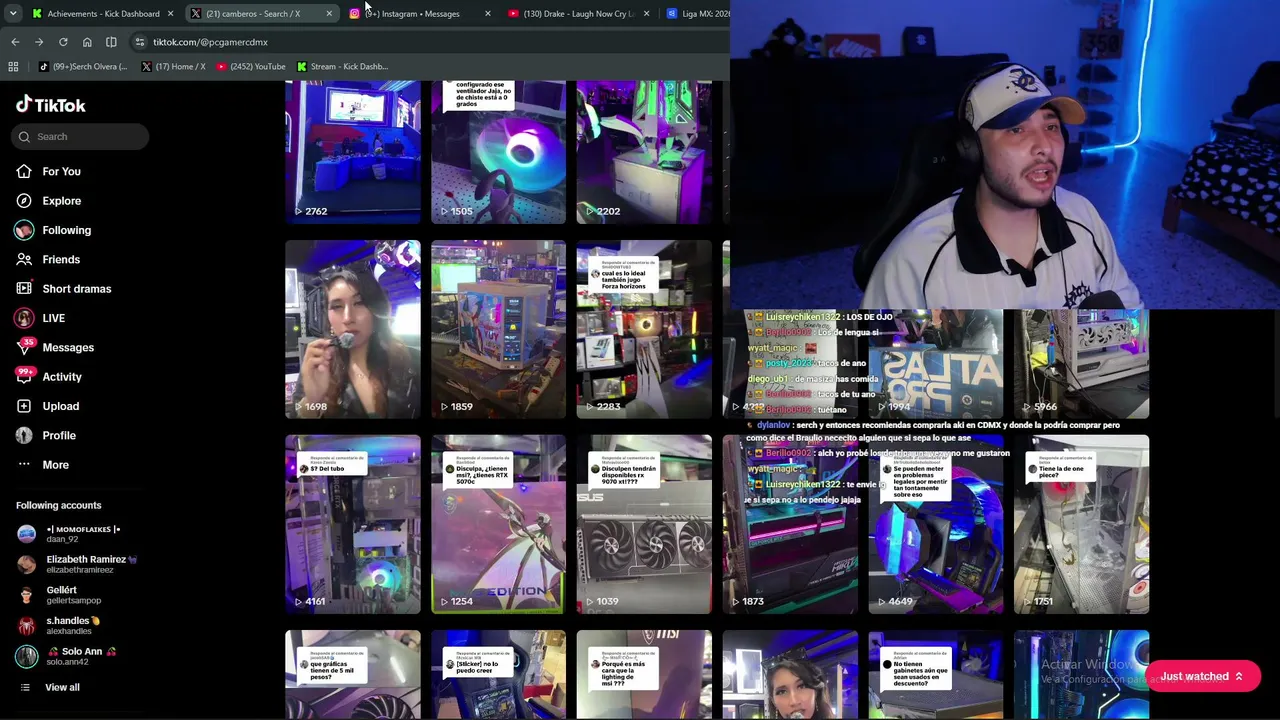Open the graphics card video with 1039 views
1280x720 pixels.
(x=644, y=524)
